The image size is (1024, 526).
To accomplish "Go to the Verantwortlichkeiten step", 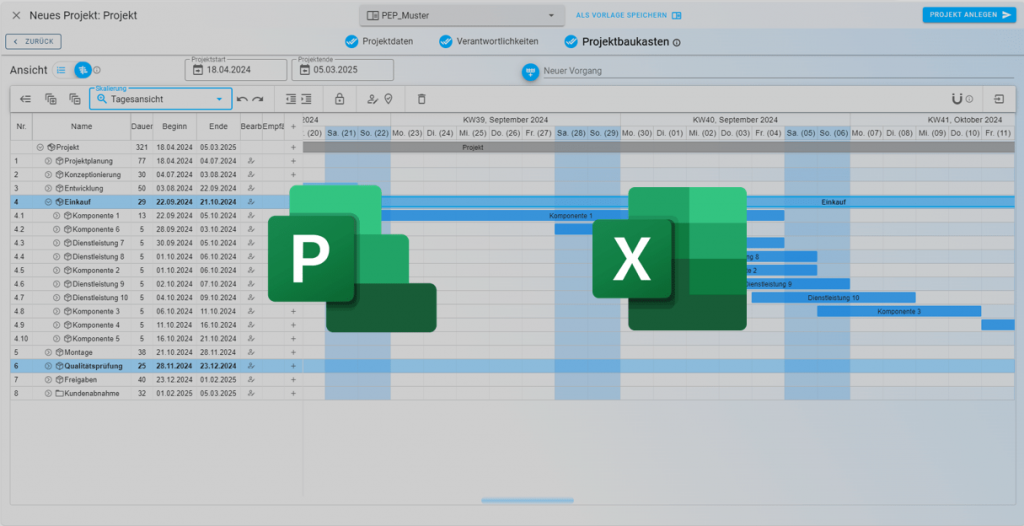I will pyautogui.click(x=488, y=41).
